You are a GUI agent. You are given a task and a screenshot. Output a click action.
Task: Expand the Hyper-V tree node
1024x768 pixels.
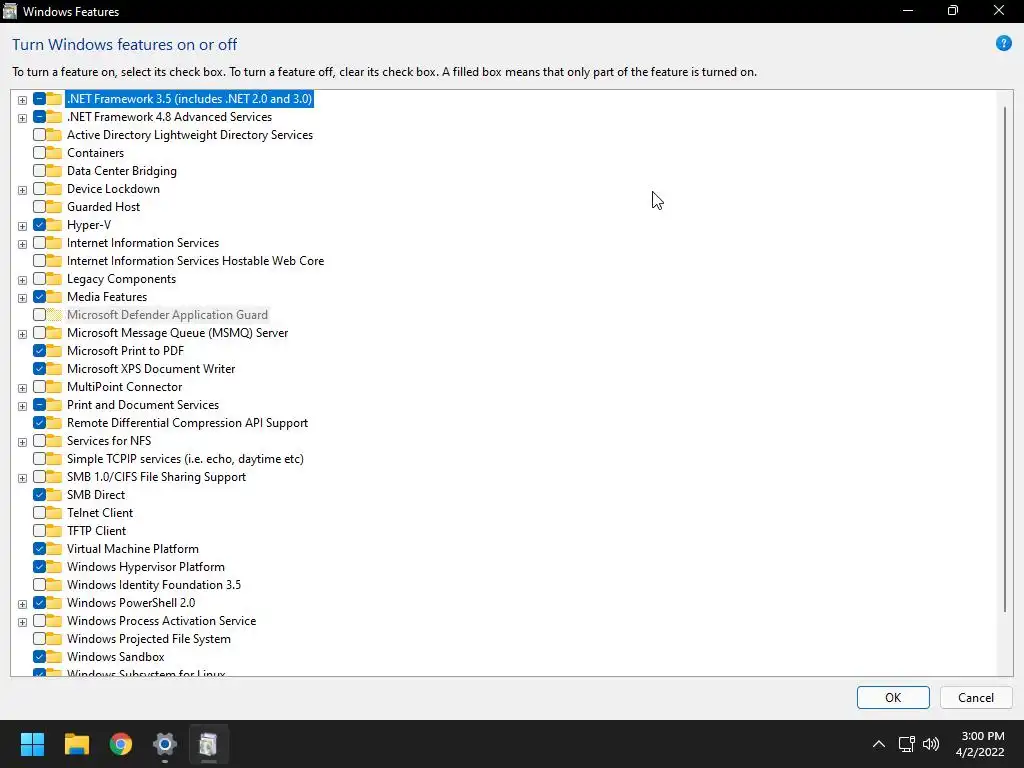tap(22, 226)
